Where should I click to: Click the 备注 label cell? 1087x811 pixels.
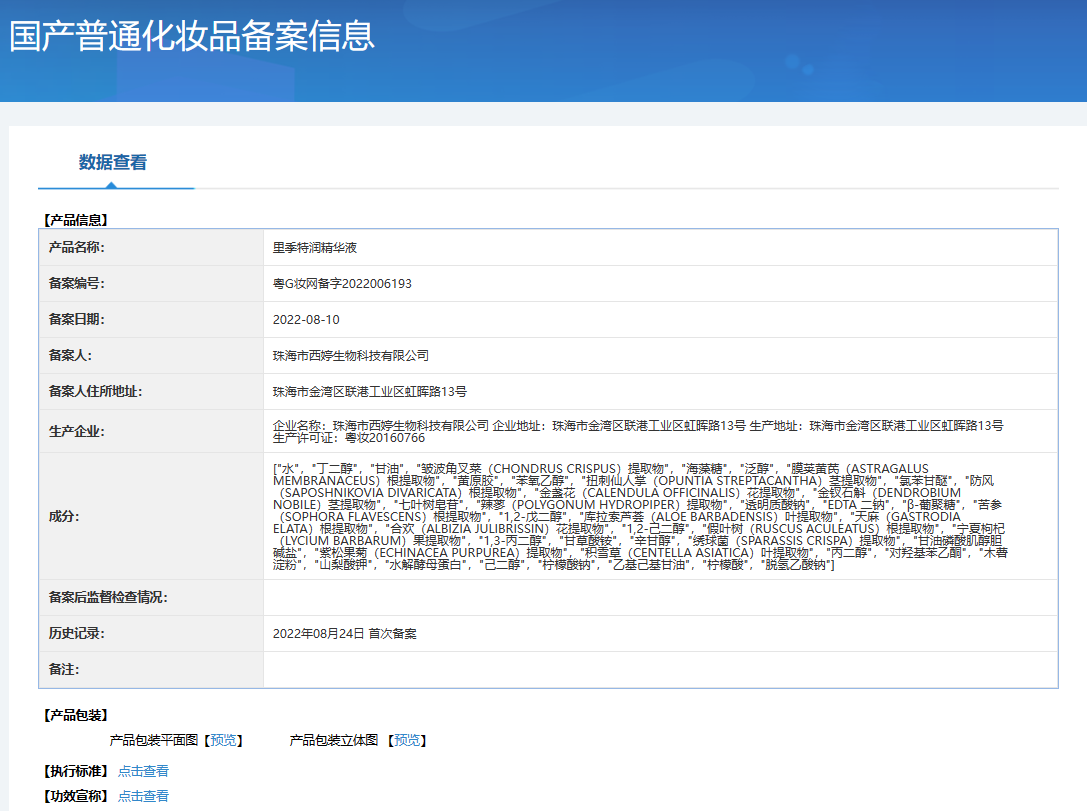click(64, 669)
